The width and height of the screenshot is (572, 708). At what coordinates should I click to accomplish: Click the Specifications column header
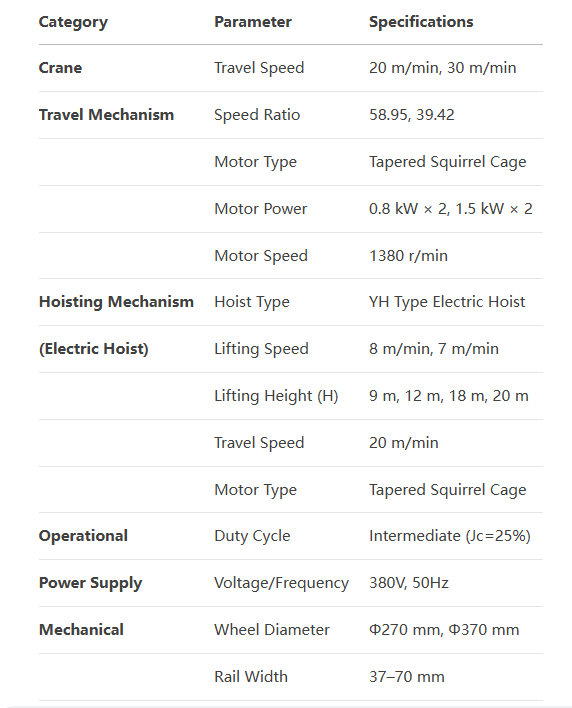(421, 22)
